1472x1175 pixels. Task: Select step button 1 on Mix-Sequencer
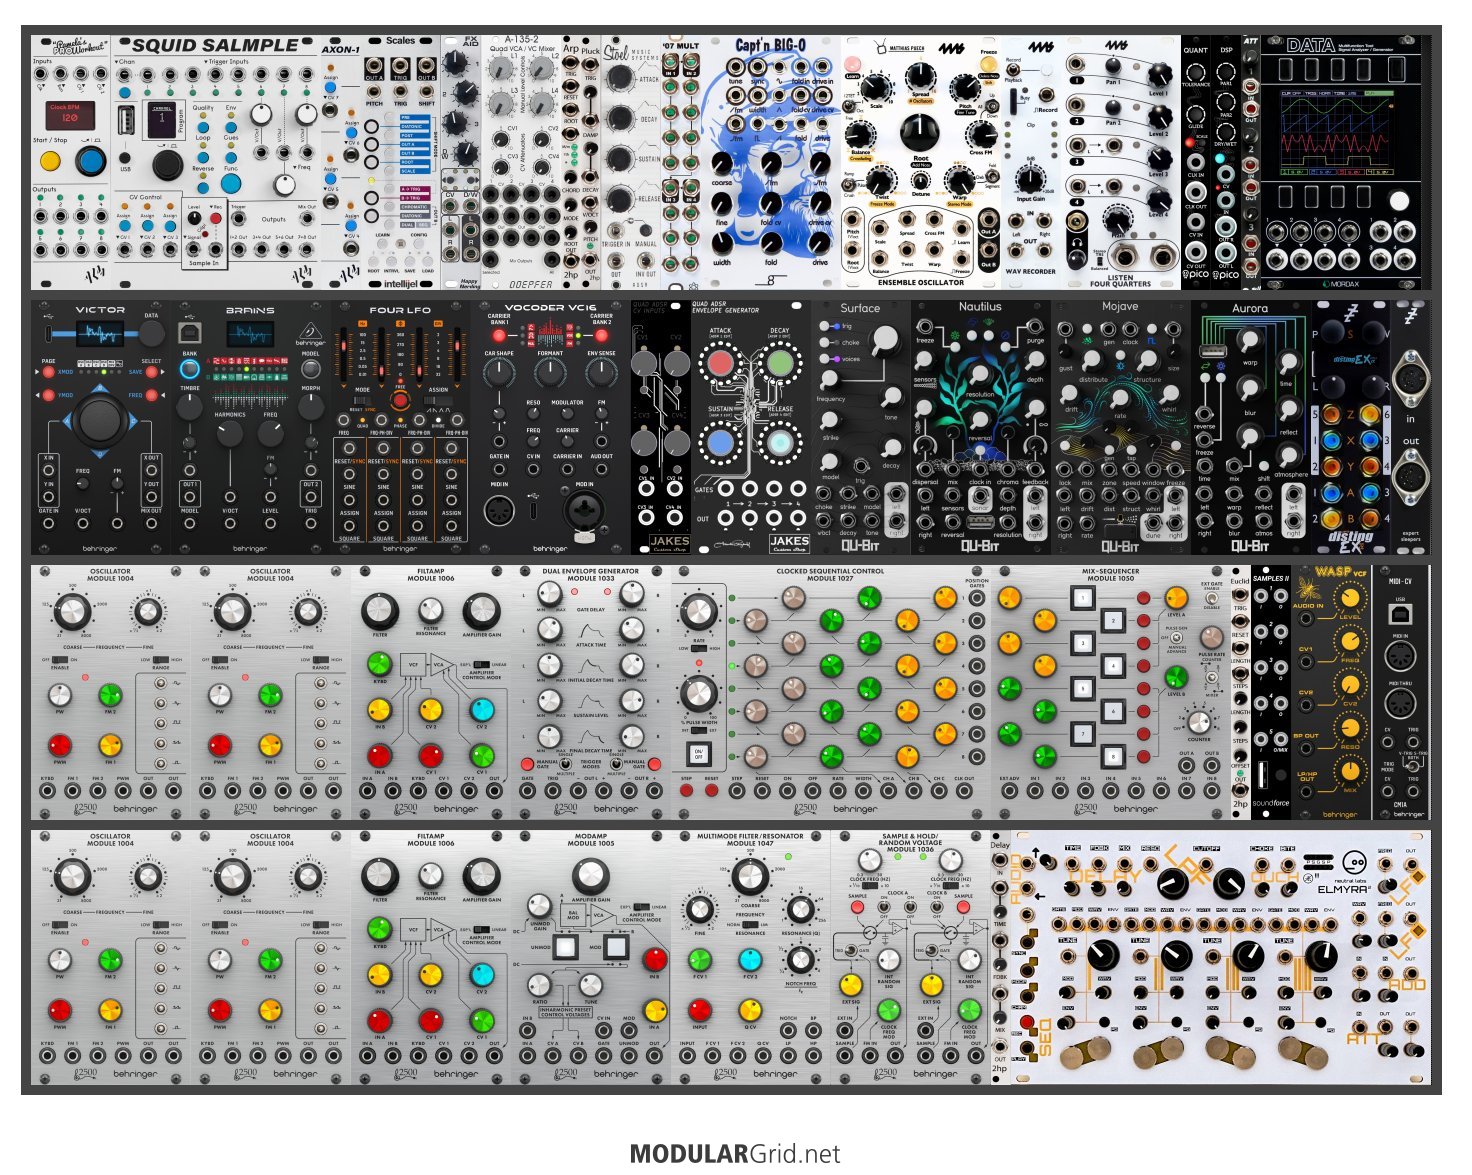(x=1083, y=598)
